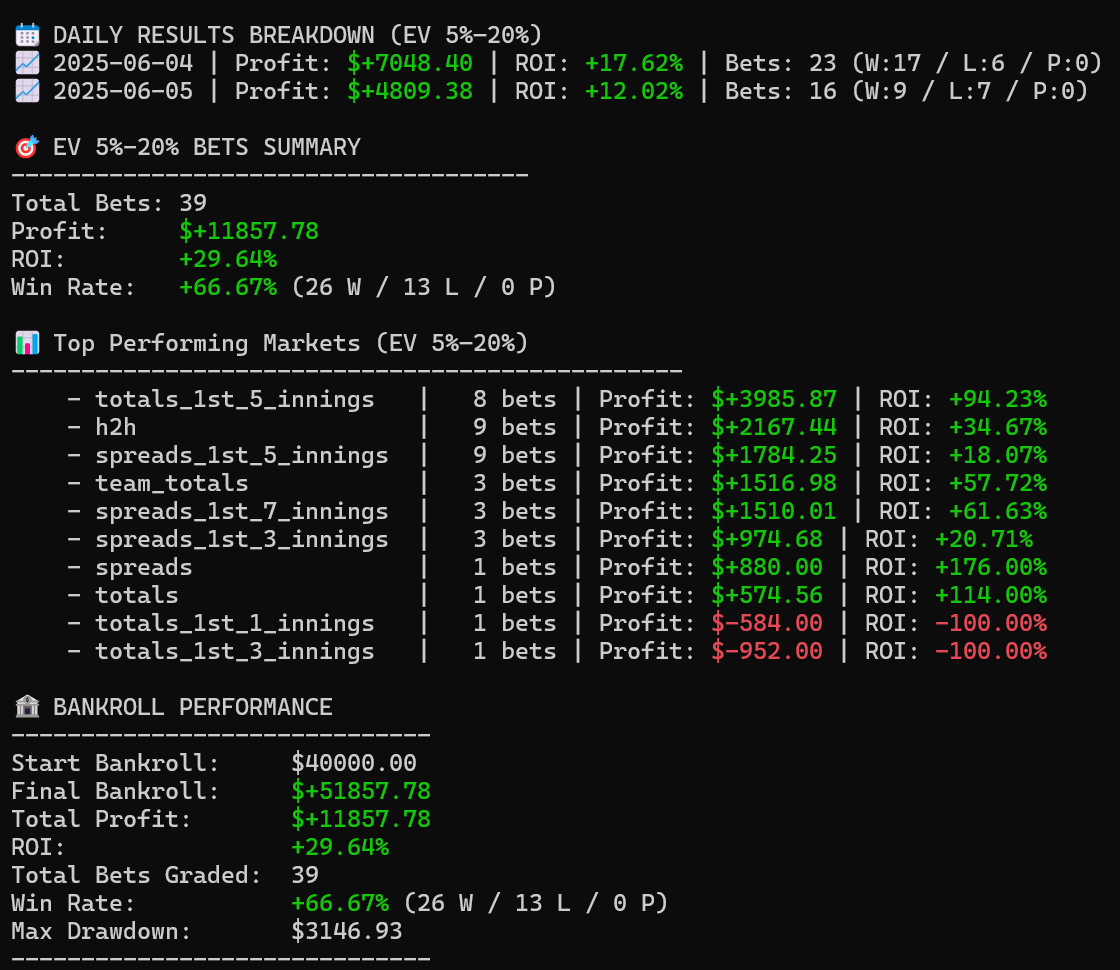This screenshot has width=1120, height=970.
Task: Click the chart emoji next to 2025-06-04
Action: (27, 63)
